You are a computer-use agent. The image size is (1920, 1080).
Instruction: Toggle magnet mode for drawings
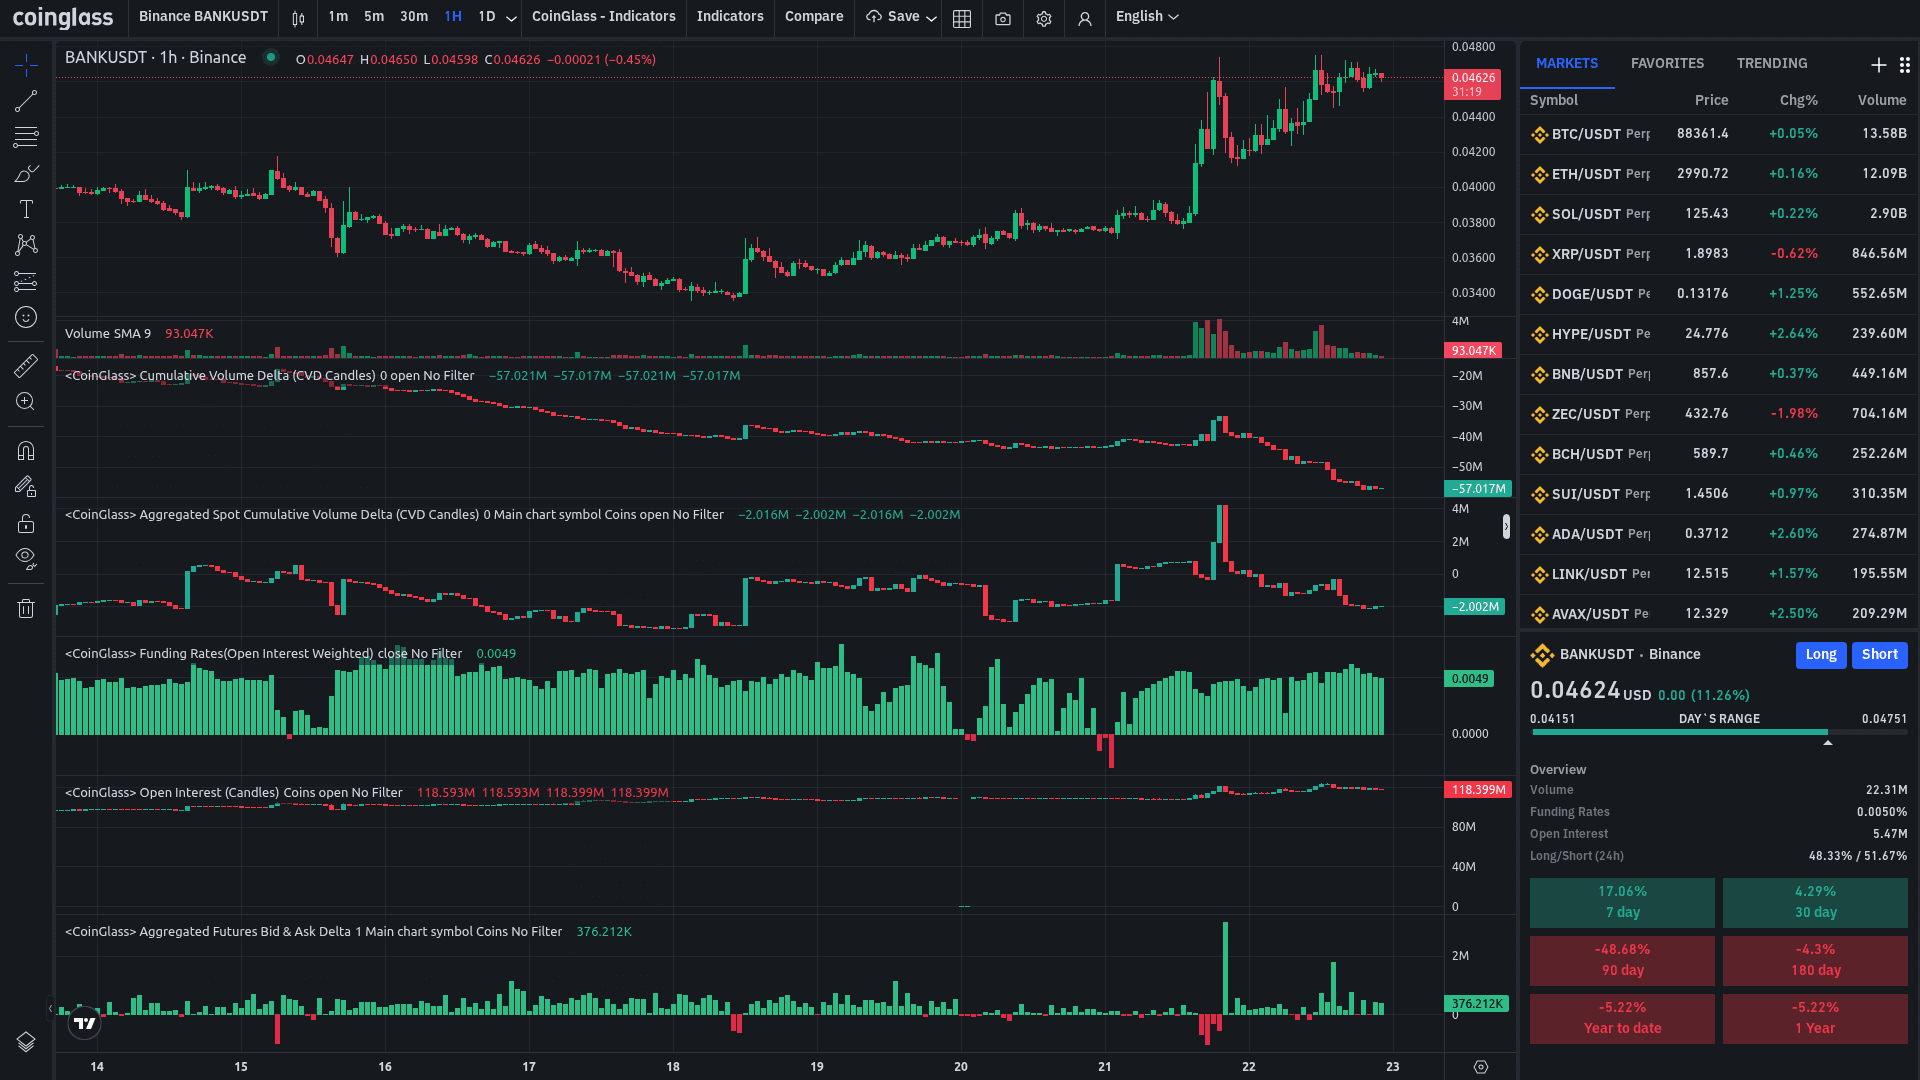[x=26, y=451]
